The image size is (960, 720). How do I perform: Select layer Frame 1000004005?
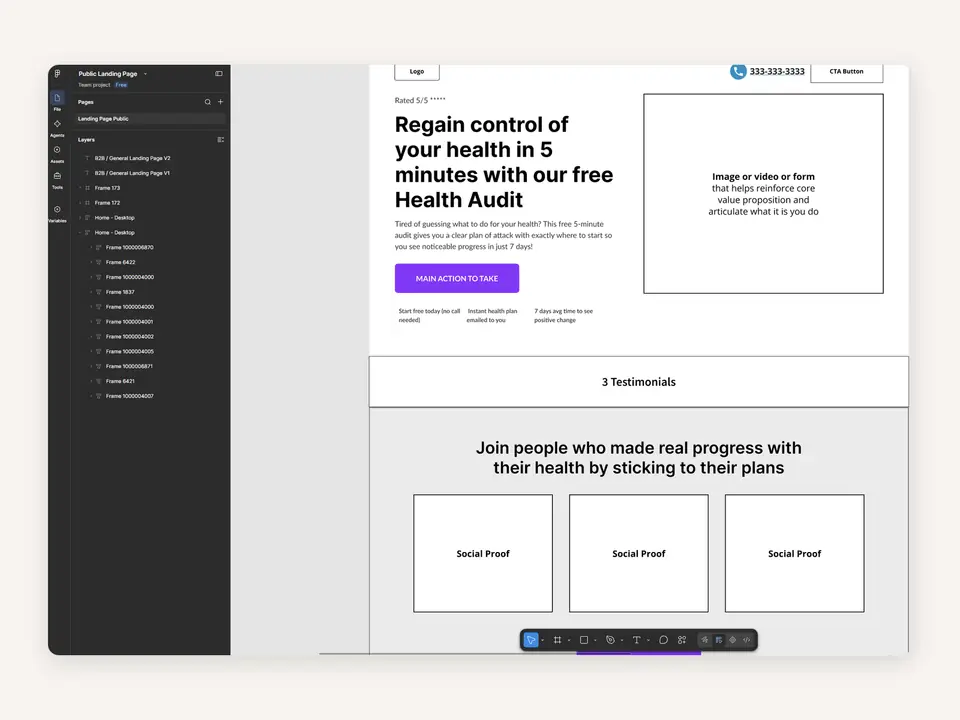pyautogui.click(x=129, y=351)
